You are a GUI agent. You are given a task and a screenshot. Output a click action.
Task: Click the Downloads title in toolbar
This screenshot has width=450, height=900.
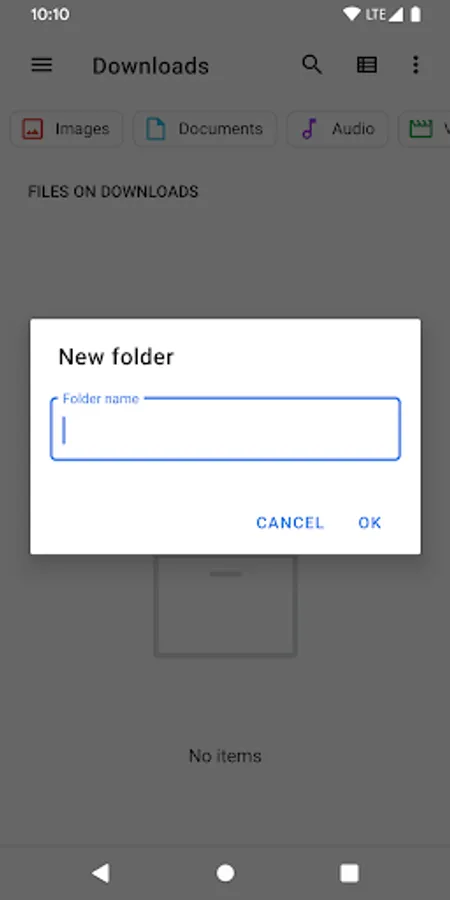(150, 66)
